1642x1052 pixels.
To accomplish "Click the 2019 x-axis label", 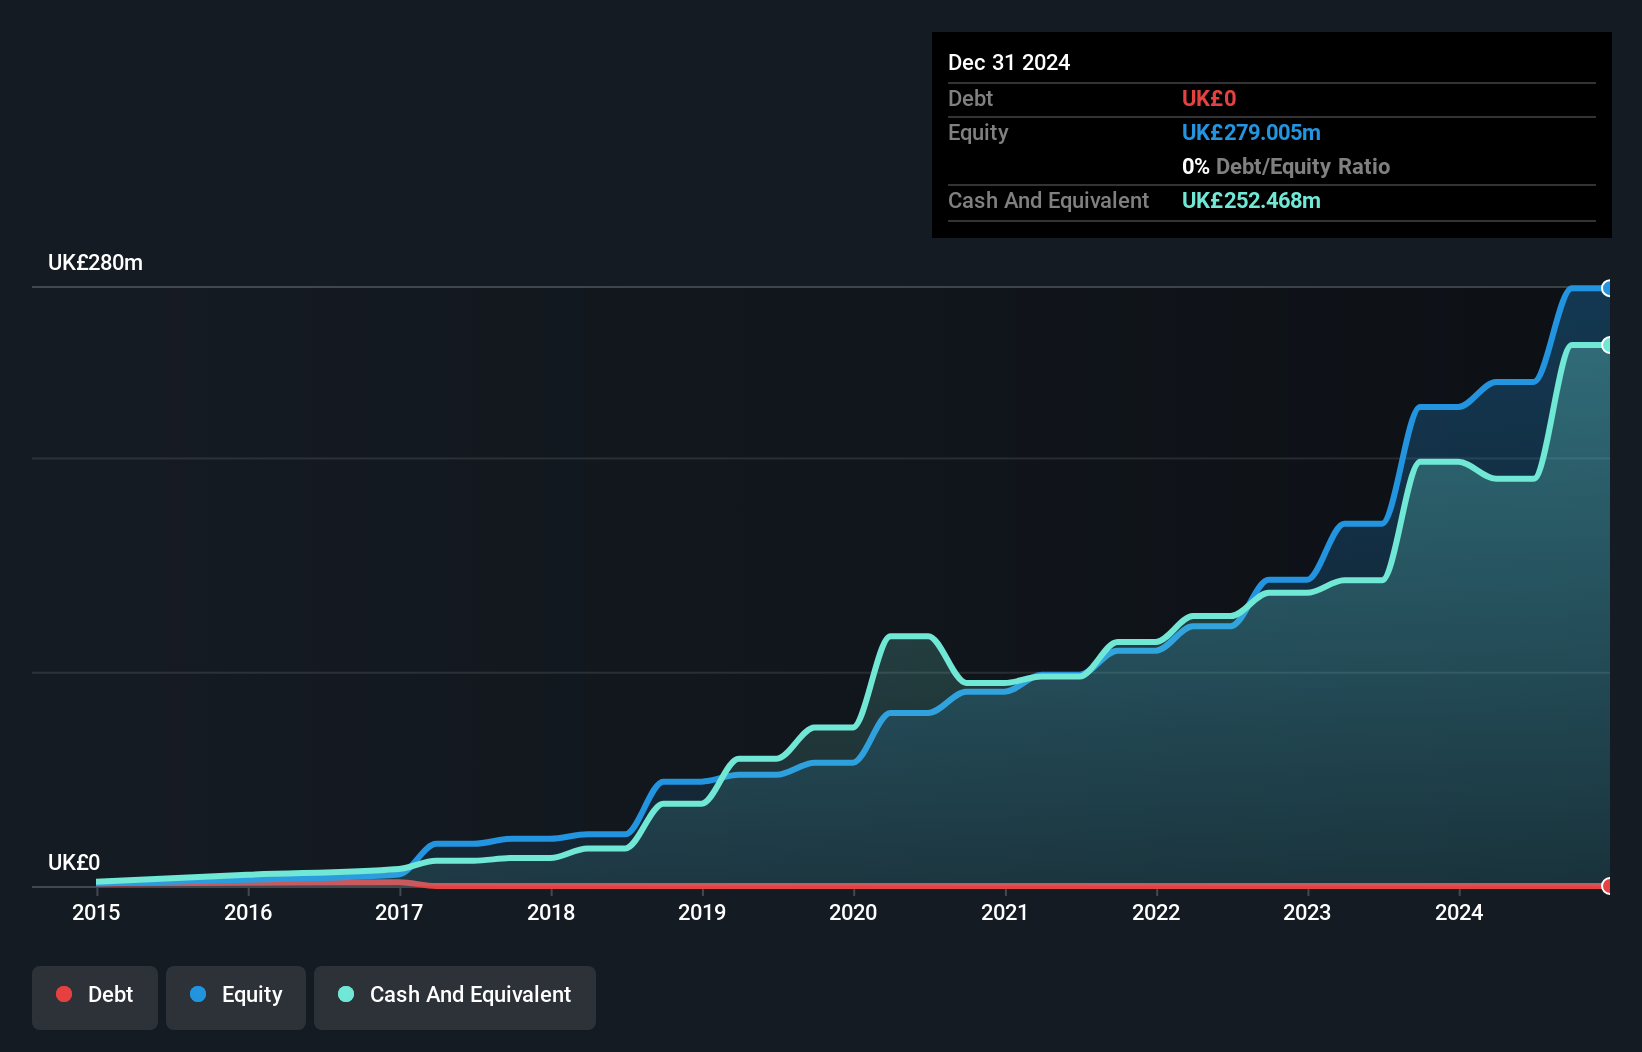I will [702, 912].
